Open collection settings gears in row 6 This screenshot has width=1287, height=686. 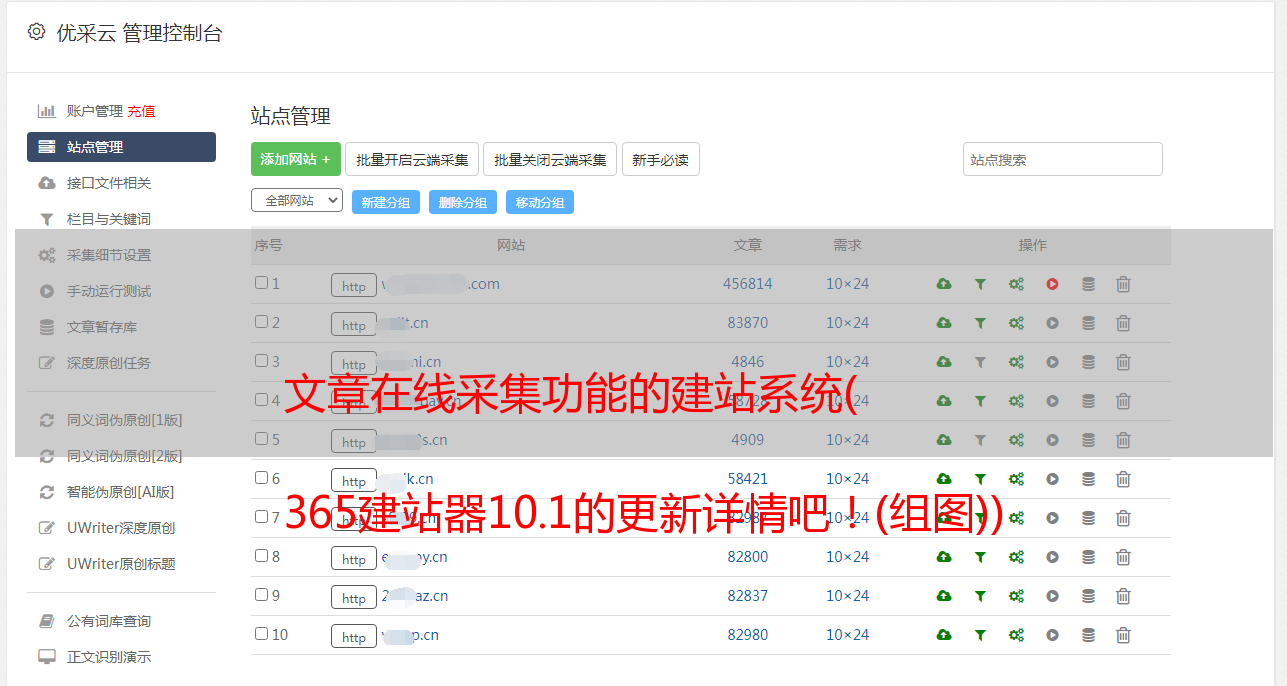click(x=1016, y=479)
